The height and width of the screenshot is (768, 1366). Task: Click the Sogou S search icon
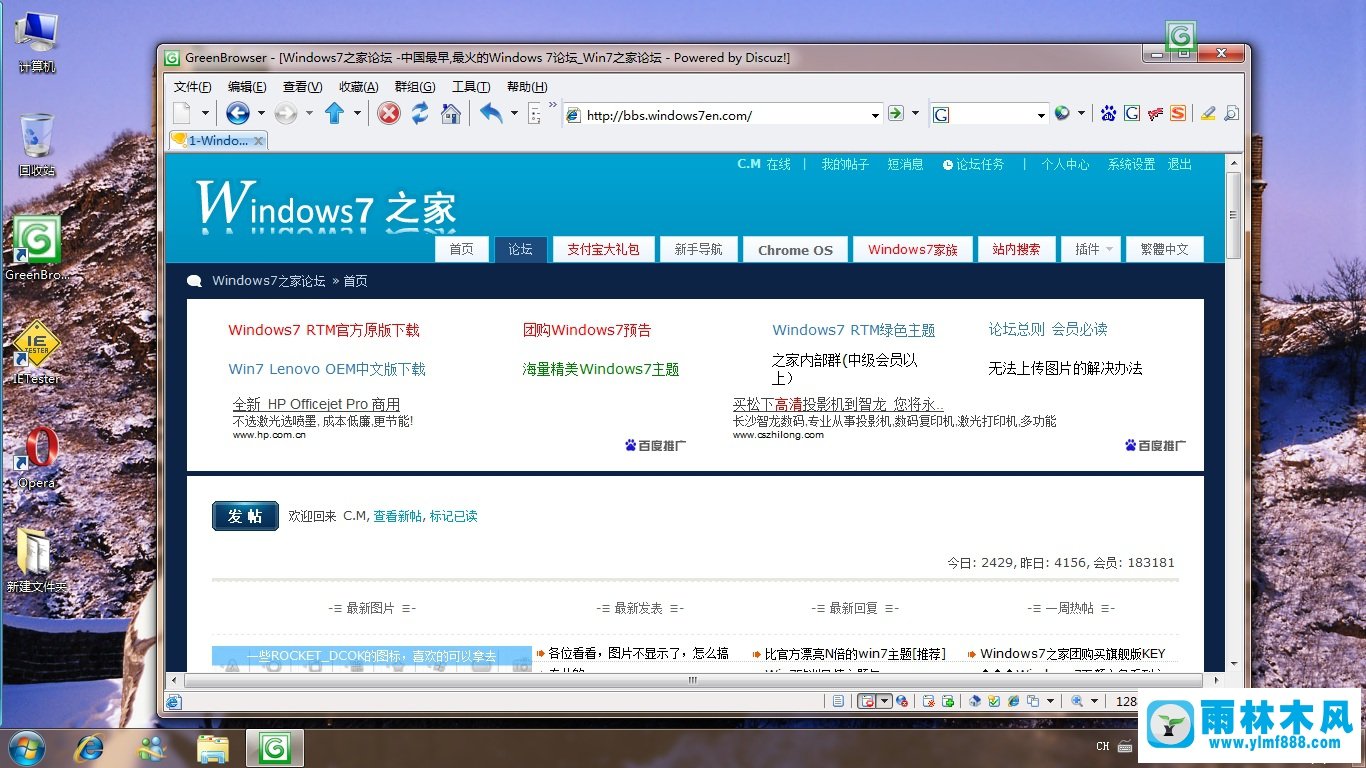[1178, 114]
